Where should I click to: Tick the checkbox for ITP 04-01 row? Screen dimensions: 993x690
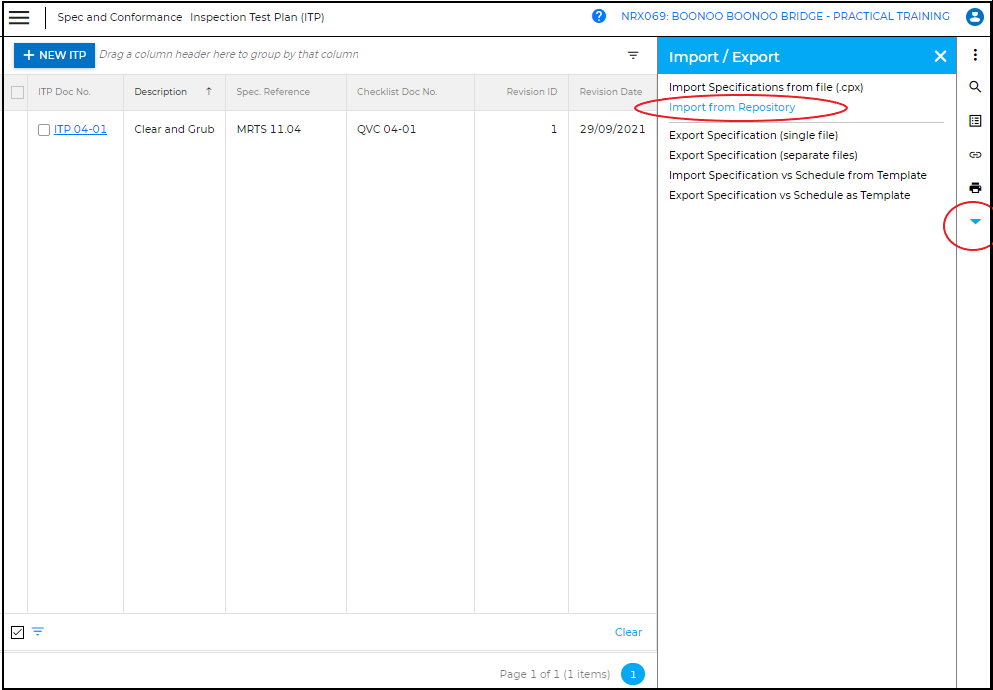pyautogui.click(x=44, y=130)
